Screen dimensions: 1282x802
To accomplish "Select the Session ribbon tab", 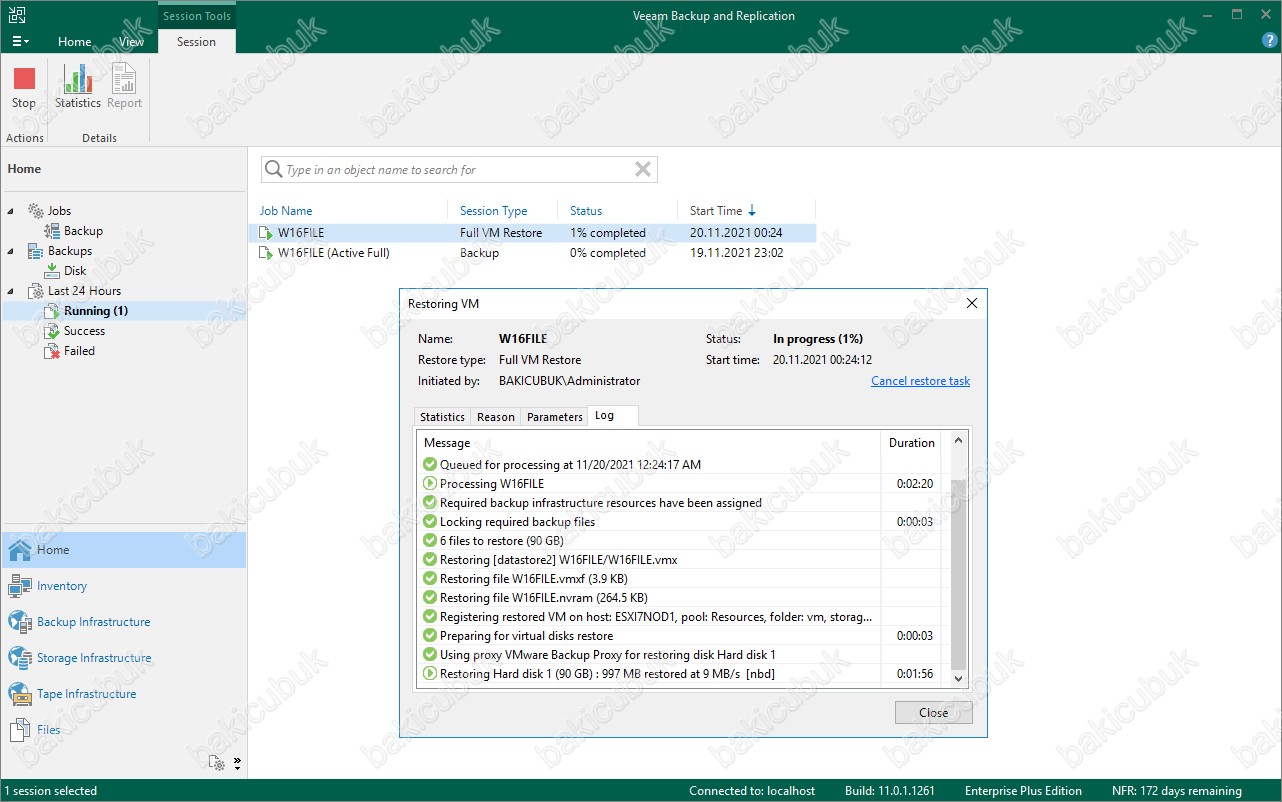I will tap(196, 42).
